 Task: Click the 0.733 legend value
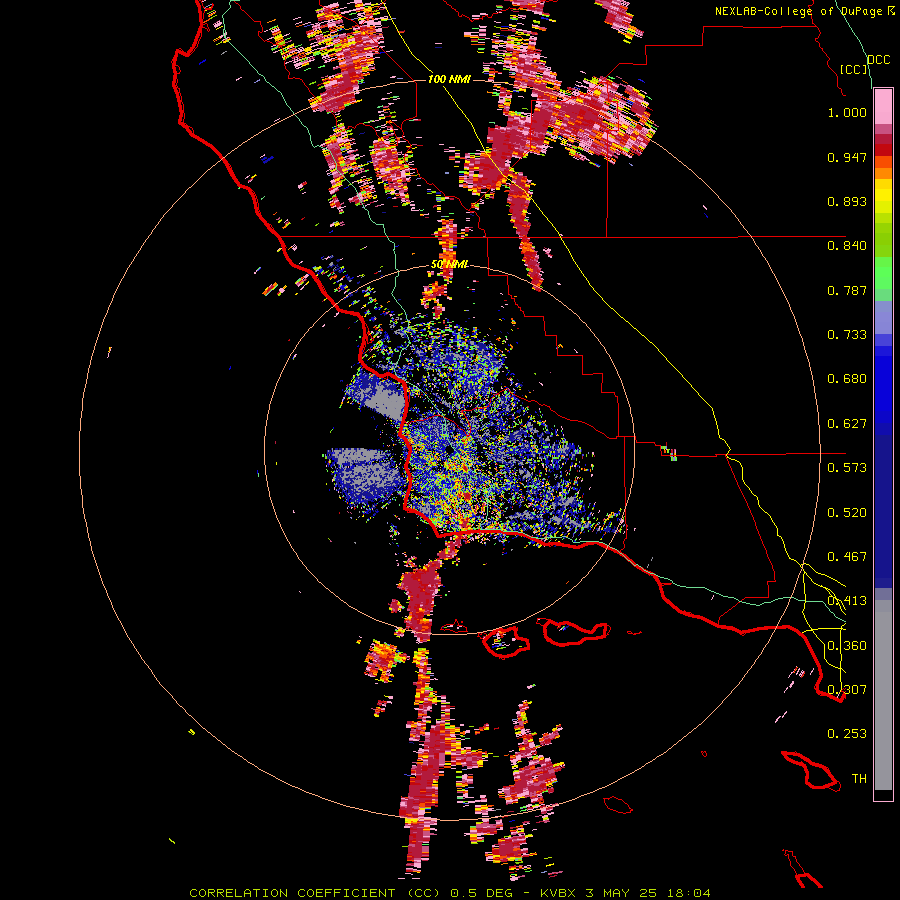pos(847,335)
